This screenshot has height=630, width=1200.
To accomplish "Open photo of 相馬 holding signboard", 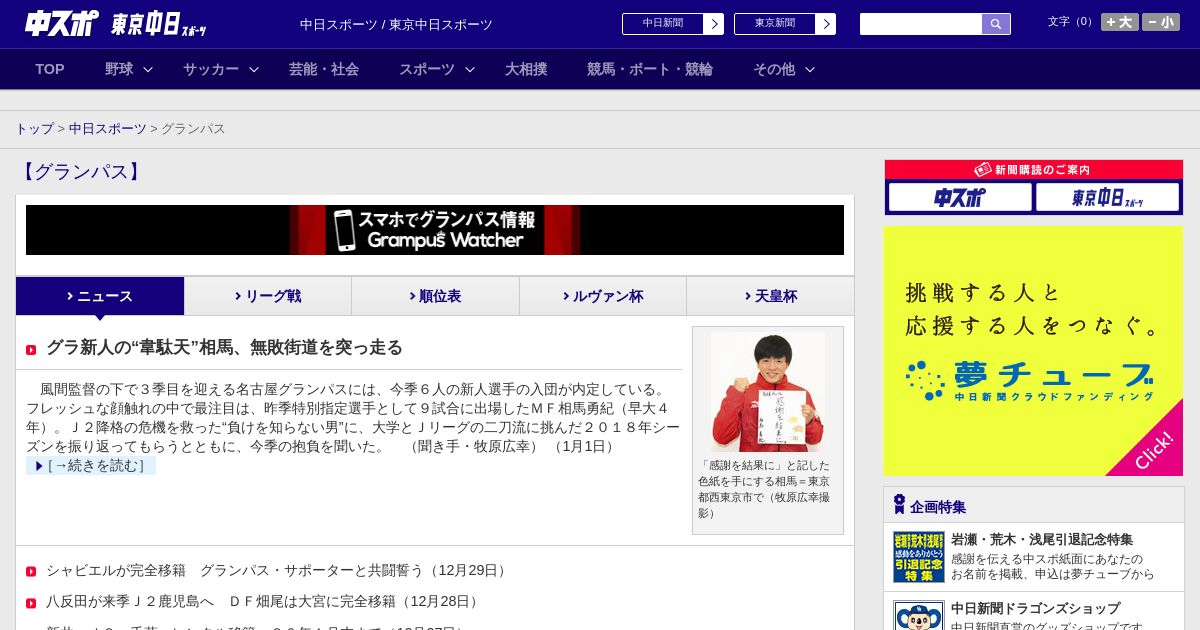I will pyautogui.click(x=768, y=392).
